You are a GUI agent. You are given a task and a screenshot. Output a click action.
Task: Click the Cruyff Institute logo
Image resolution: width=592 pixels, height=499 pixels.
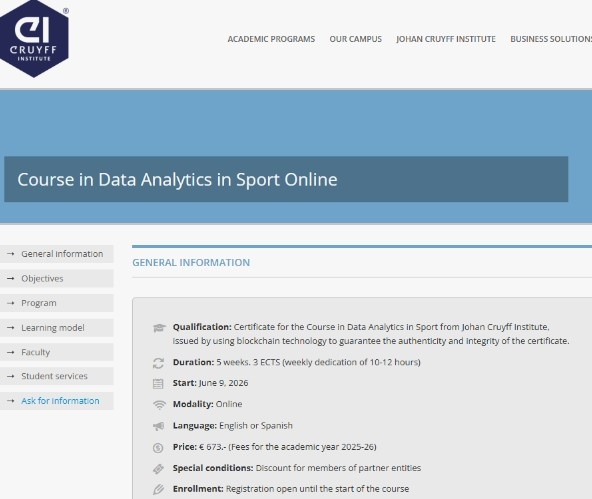[x=34, y=39]
